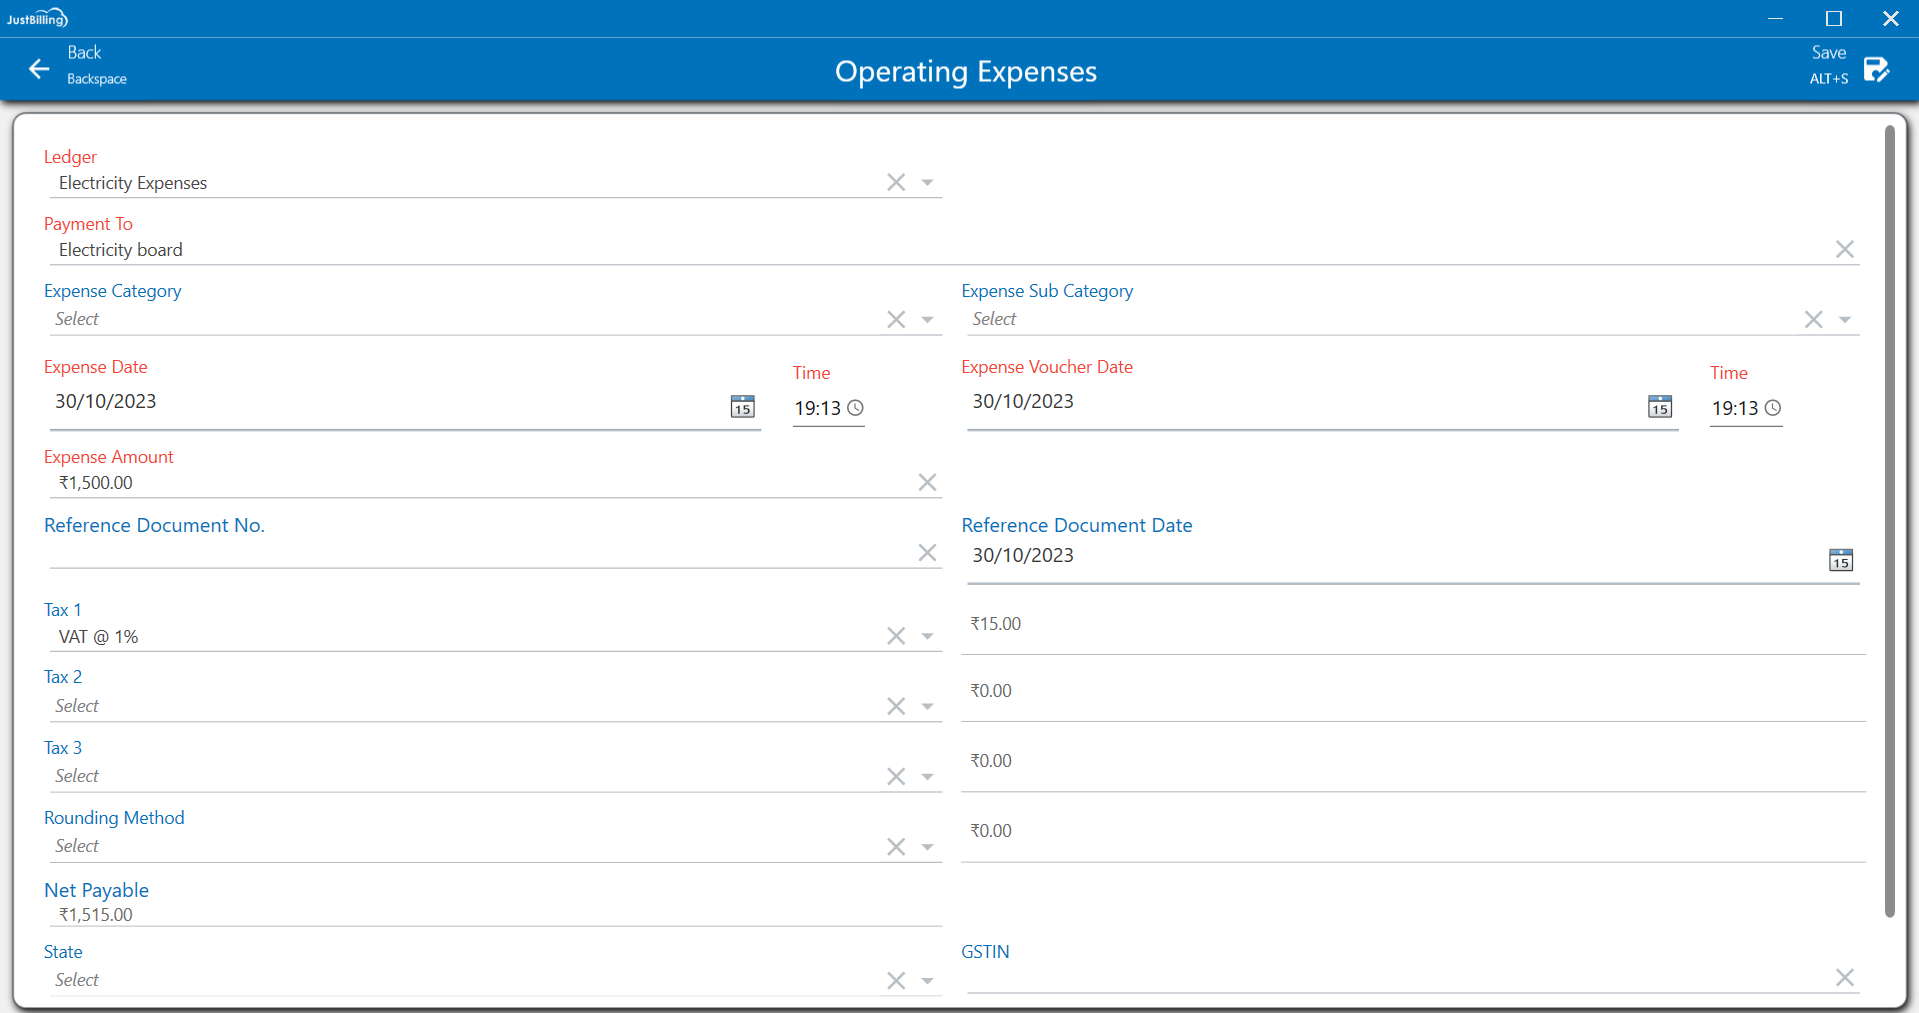Click clock icon next to Expense Date time
This screenshot has width=1919, height=1013.
[x=856, y=408]
